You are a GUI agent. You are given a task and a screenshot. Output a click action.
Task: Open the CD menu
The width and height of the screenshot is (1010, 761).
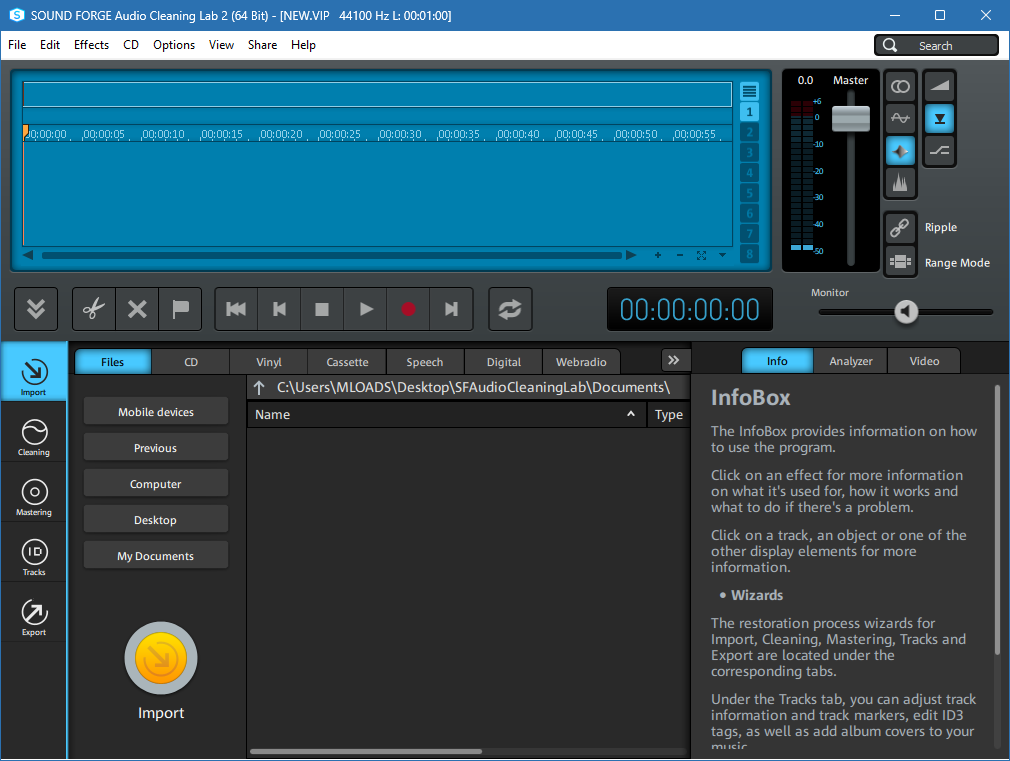131,45
